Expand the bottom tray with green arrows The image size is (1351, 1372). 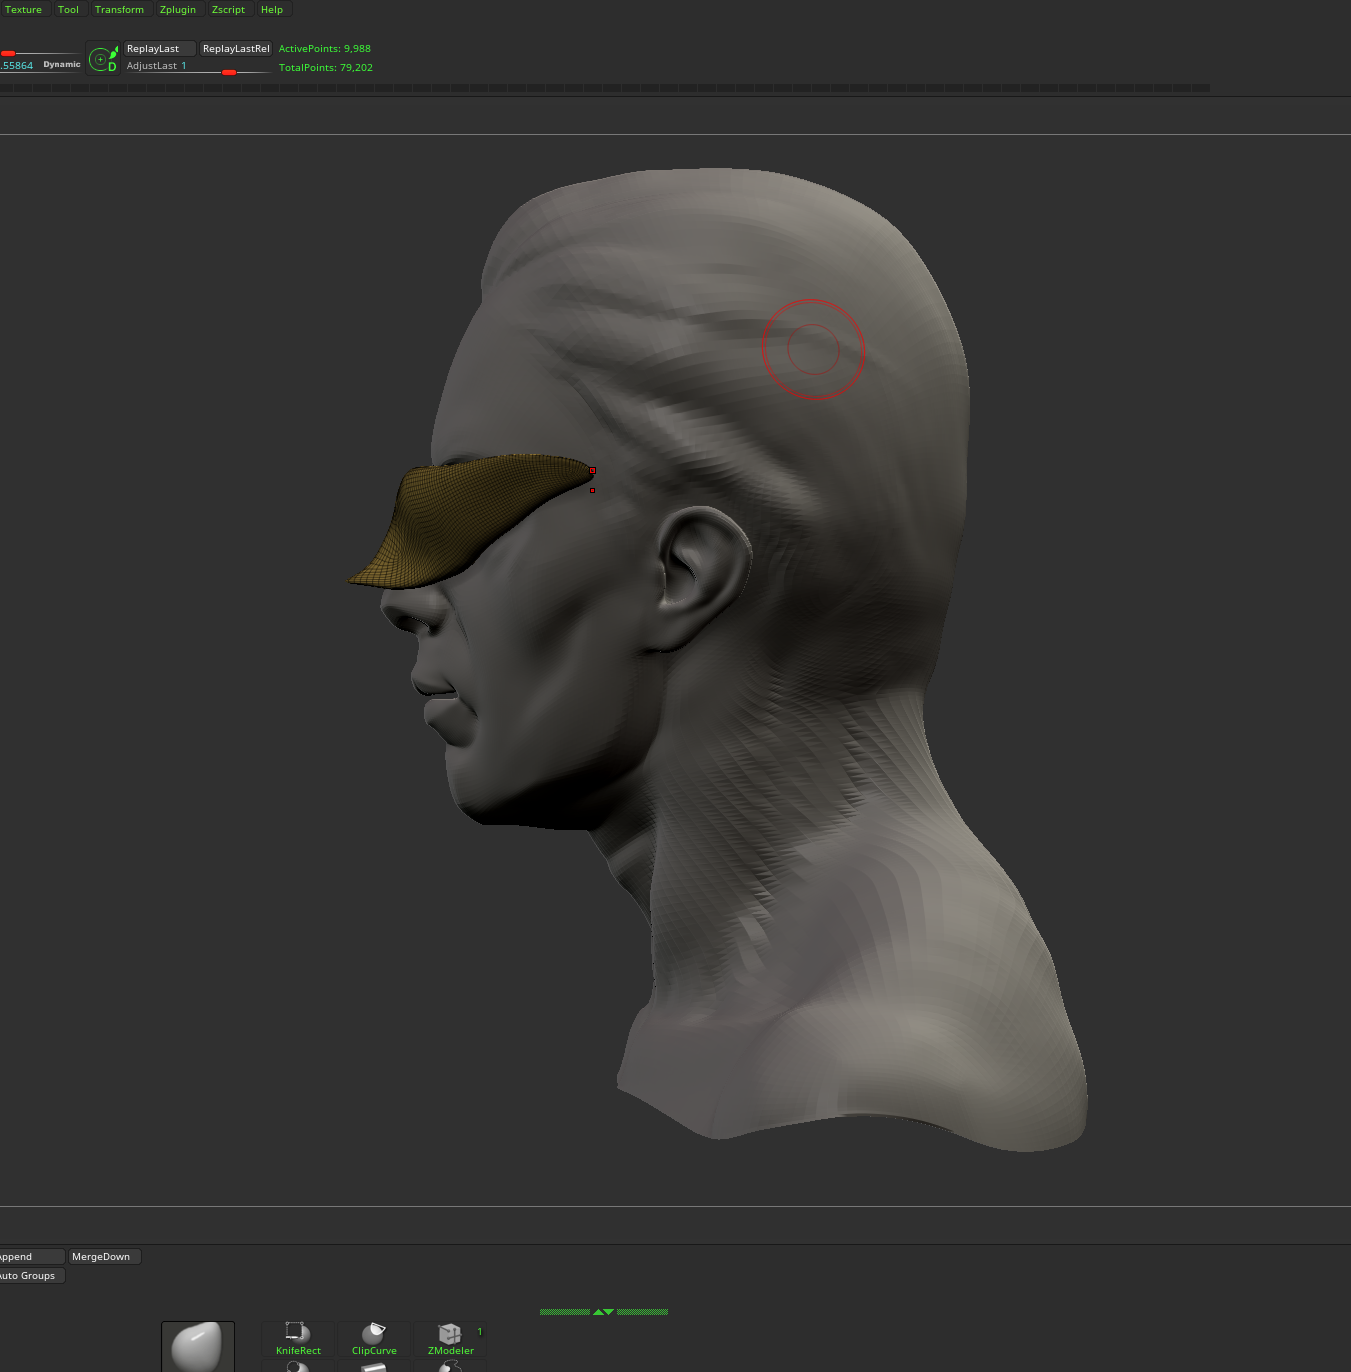[602, 1311]
